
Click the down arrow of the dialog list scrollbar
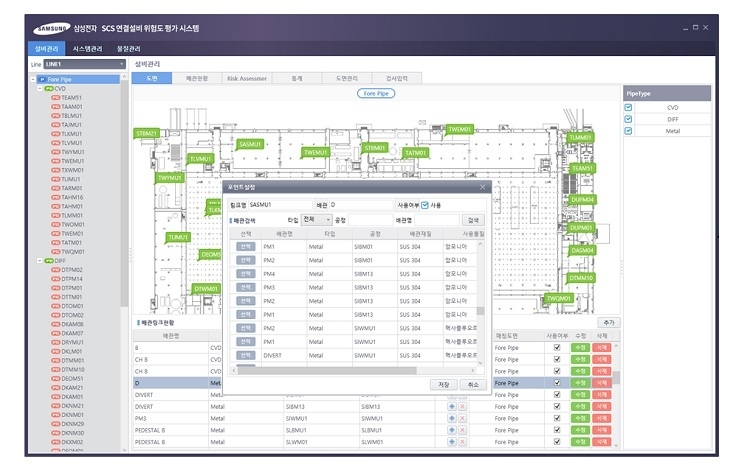coord(480,363)
